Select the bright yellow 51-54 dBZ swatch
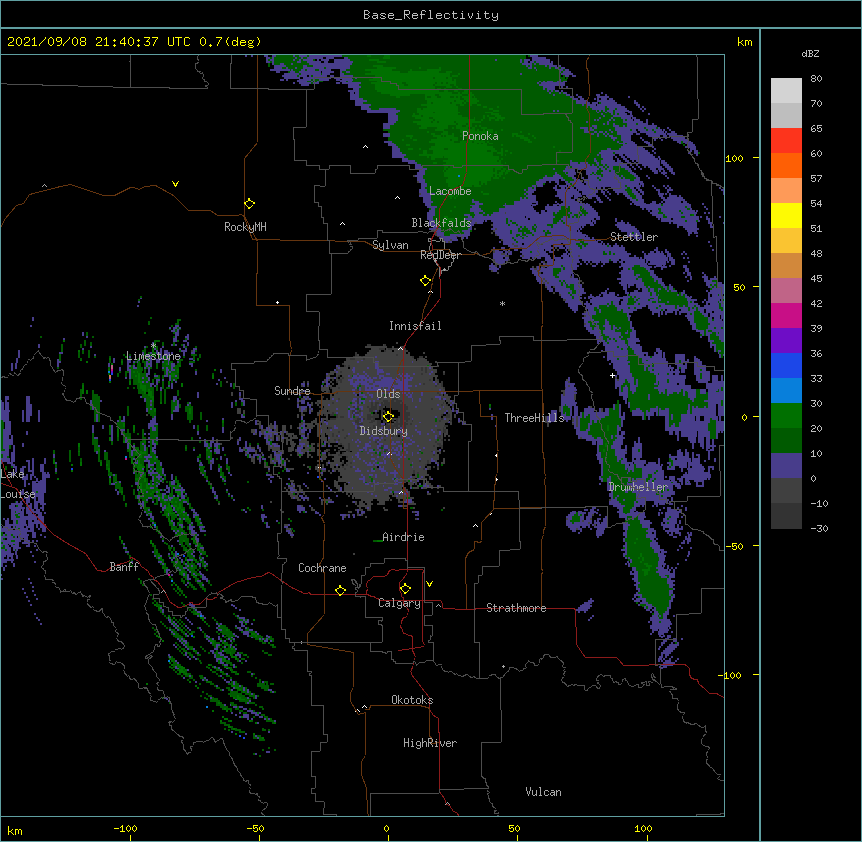 (x=786, y=215)
